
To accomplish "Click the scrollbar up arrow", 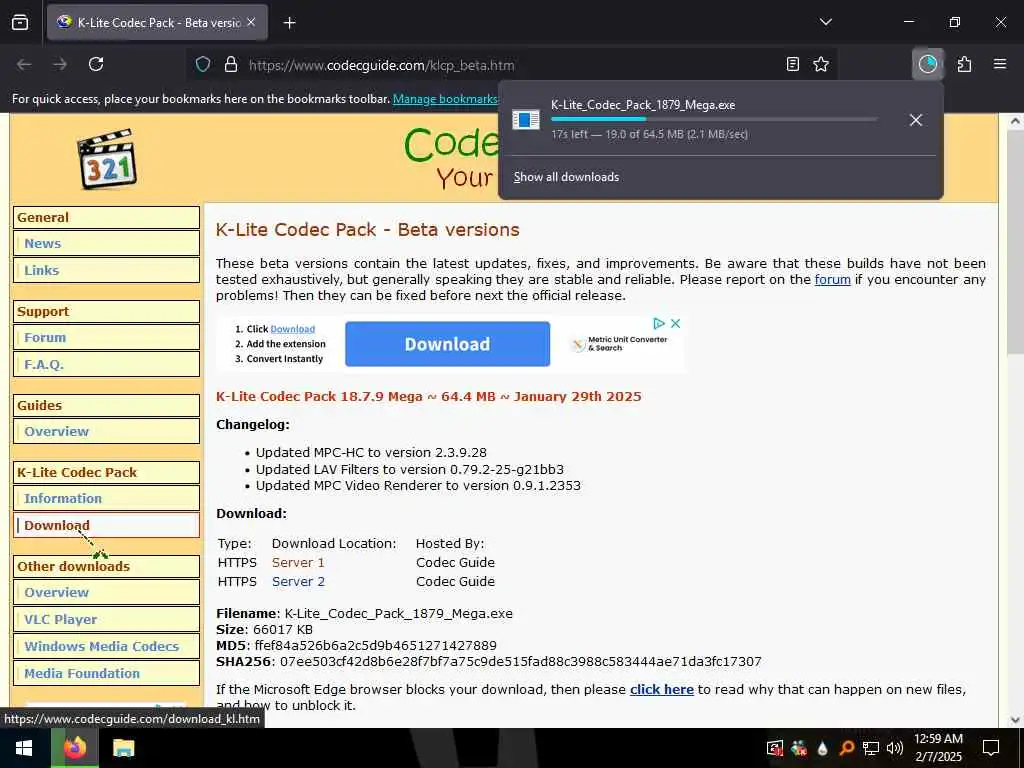I will [1016, 121].
